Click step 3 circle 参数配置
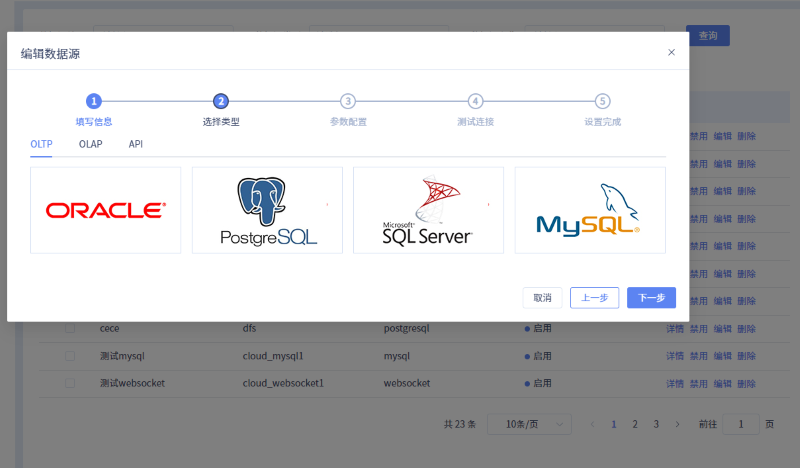This screenshot has height=468, width=800. coord(348,101)
